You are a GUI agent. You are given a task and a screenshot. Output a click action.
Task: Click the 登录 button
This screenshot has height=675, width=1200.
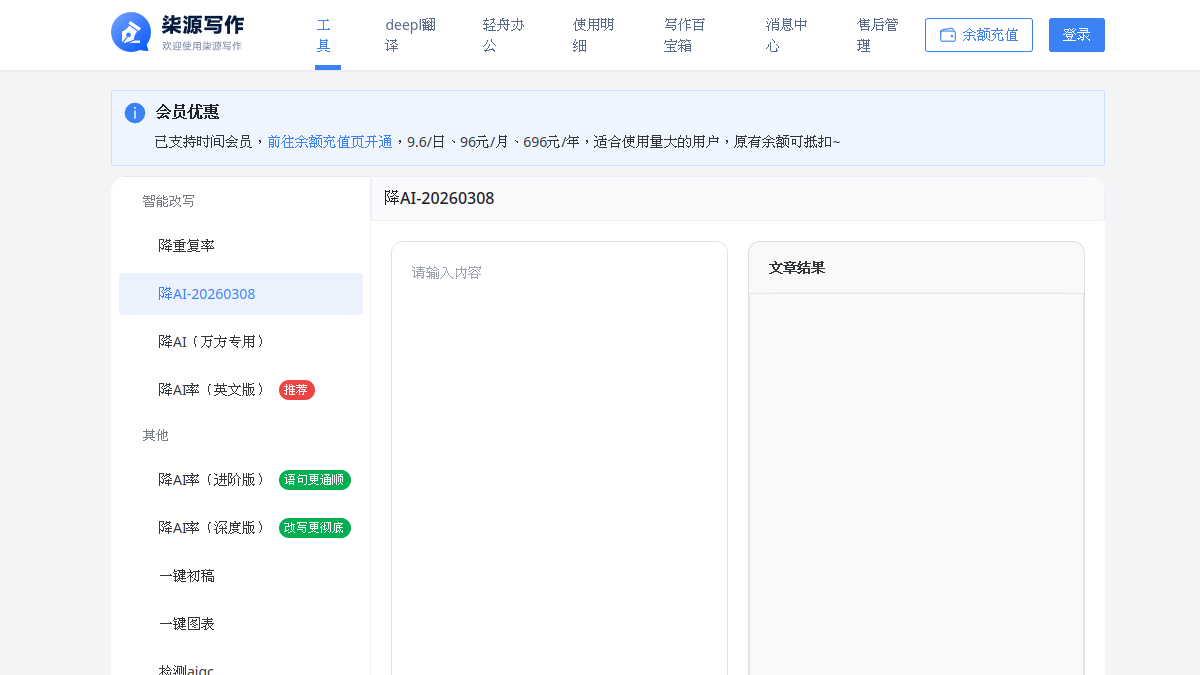pos(1077,35)
